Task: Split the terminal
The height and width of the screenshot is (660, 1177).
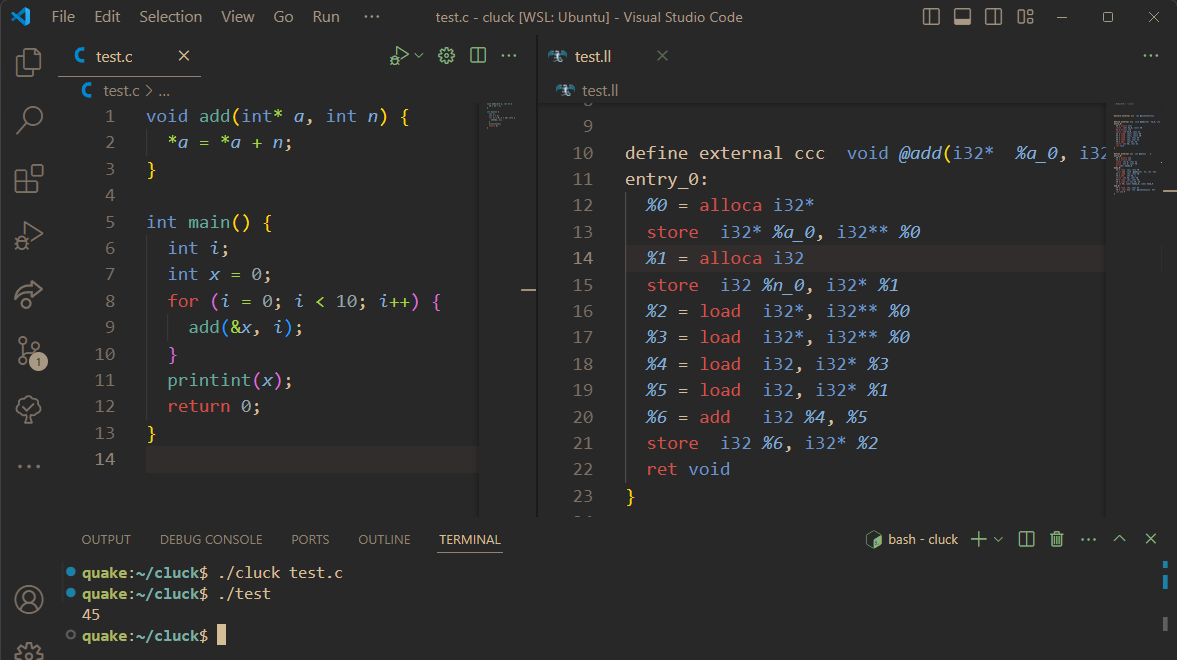Action: coord(1026,539)
